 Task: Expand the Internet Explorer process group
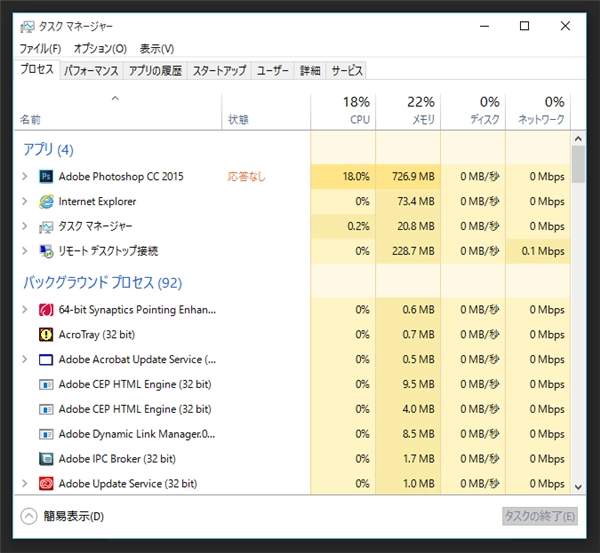coord(25,201)
